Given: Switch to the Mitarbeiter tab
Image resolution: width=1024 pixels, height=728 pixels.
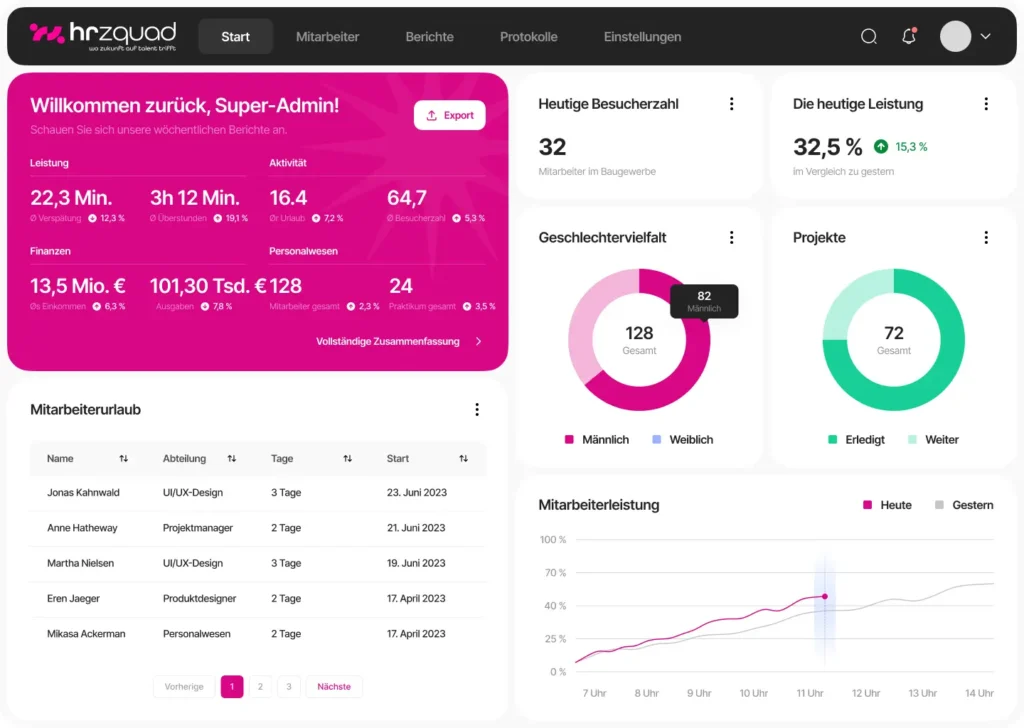Looking at the screenshot, I should click(x=327, y=37).
